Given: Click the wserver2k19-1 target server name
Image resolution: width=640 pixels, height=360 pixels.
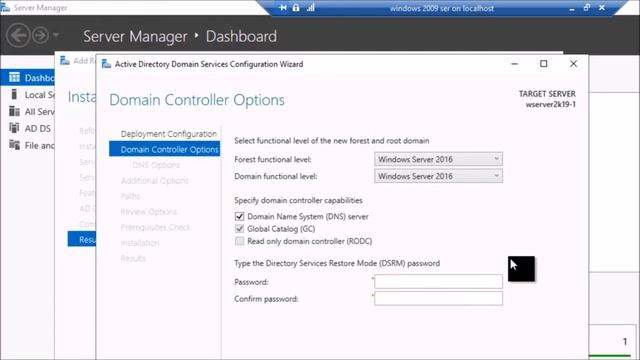Looking at the screenshot, I should pyautogui.click(x=551, y=104).
